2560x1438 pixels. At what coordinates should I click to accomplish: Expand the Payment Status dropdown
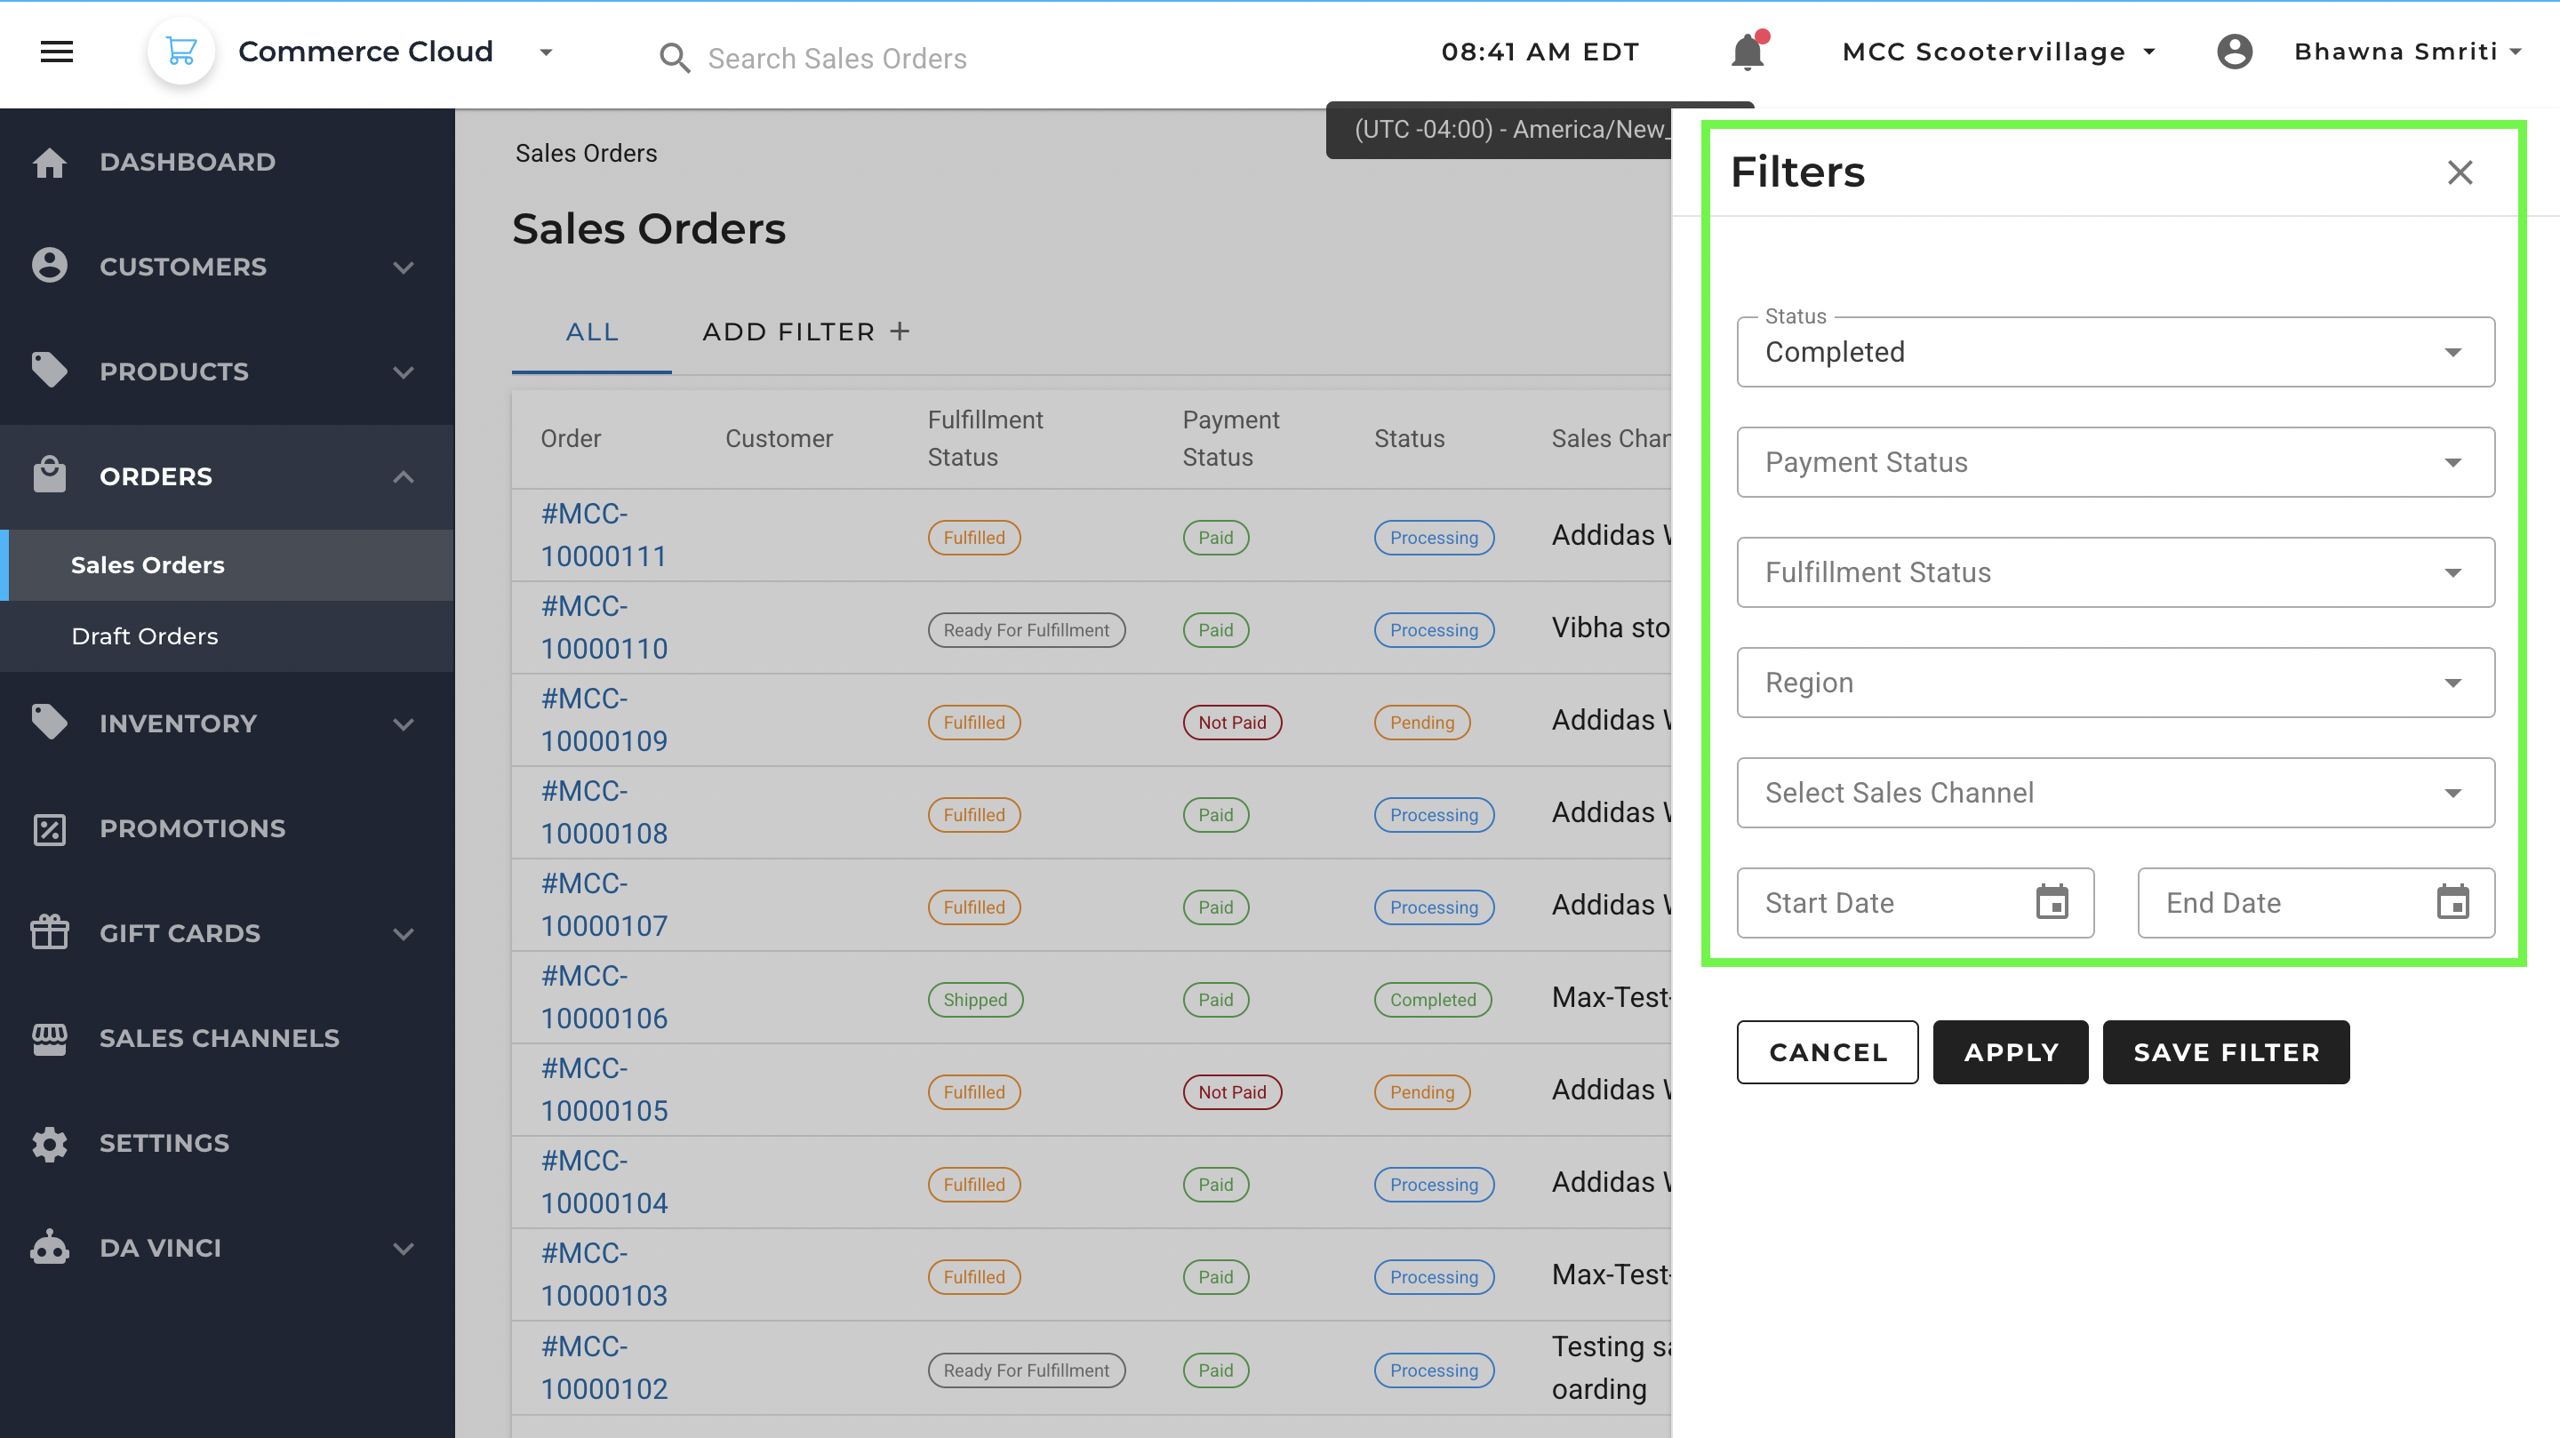2115,462
